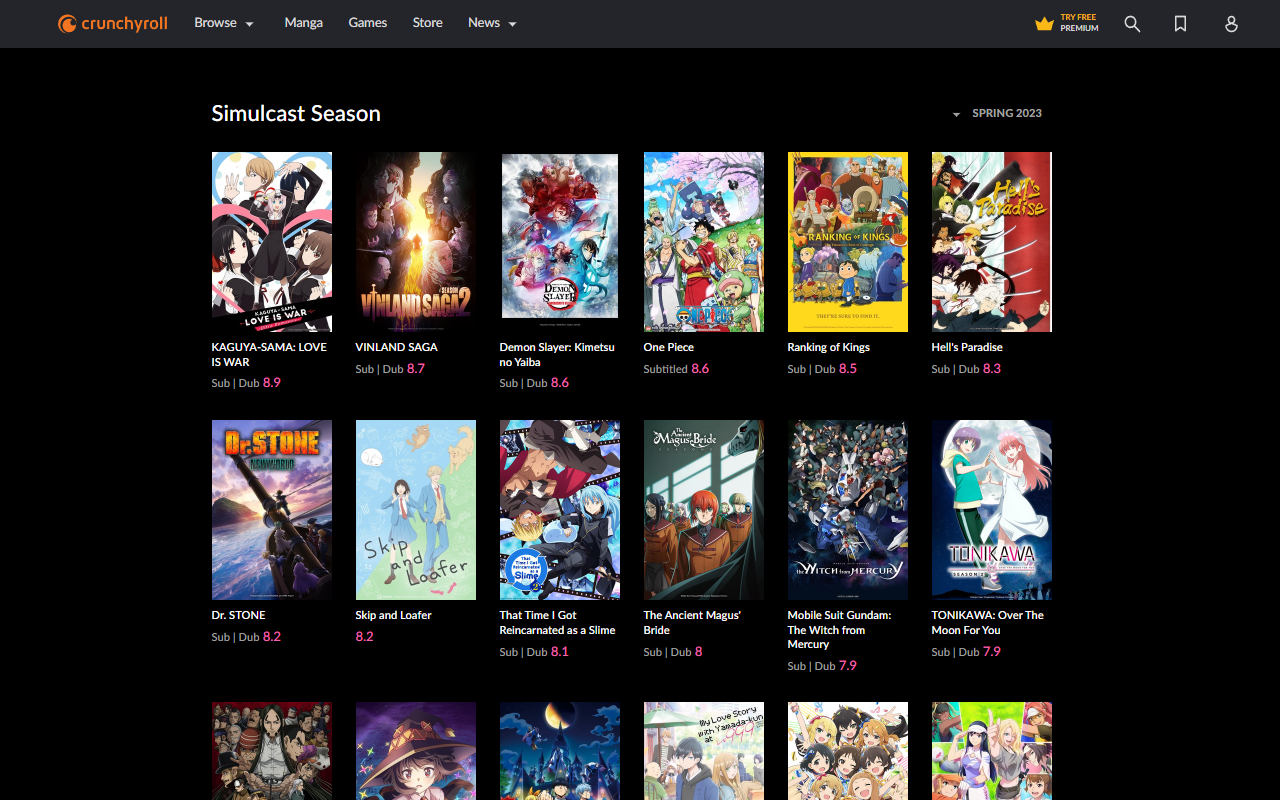
Task: Click The Ancient Magus' Bride title text
Action: pos(693,622)
